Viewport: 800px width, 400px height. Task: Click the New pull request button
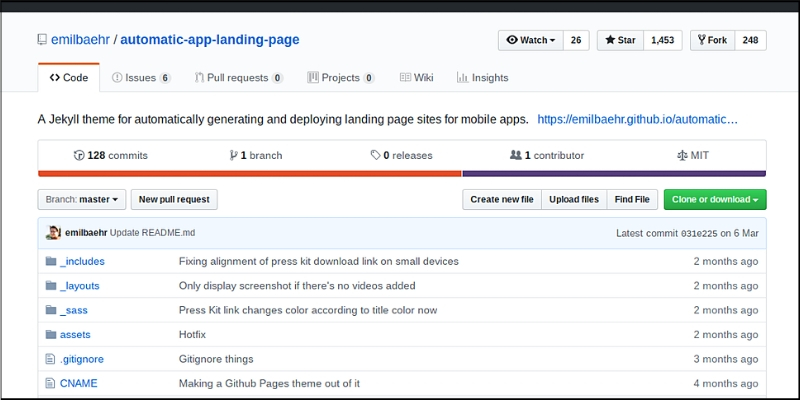(174, 199)
